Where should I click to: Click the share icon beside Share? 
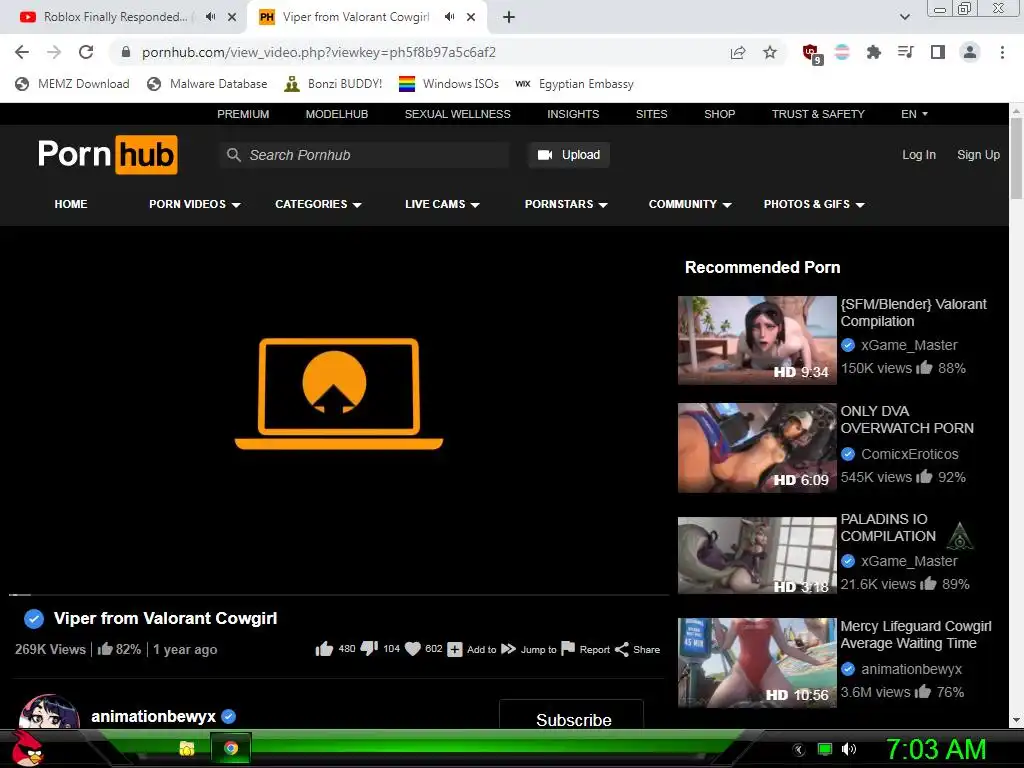point(622,649)
